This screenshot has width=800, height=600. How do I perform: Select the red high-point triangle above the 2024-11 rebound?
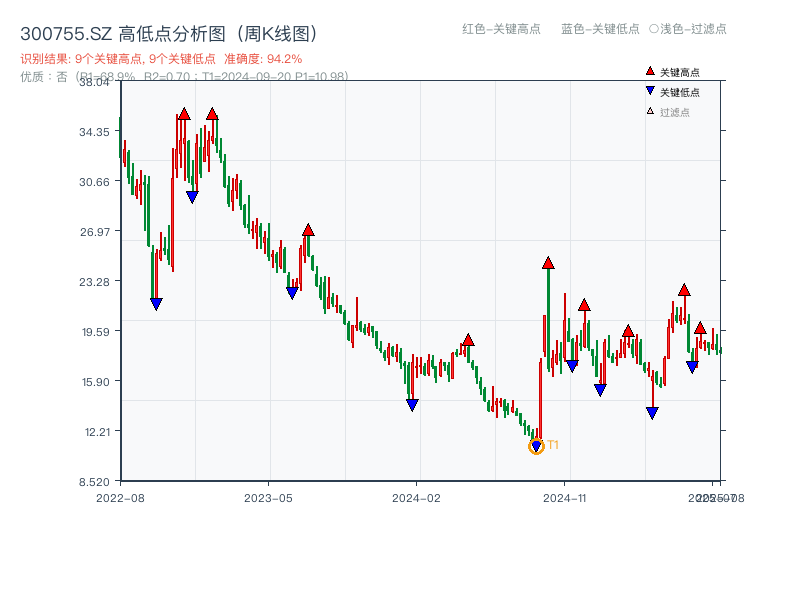(548, 262)
